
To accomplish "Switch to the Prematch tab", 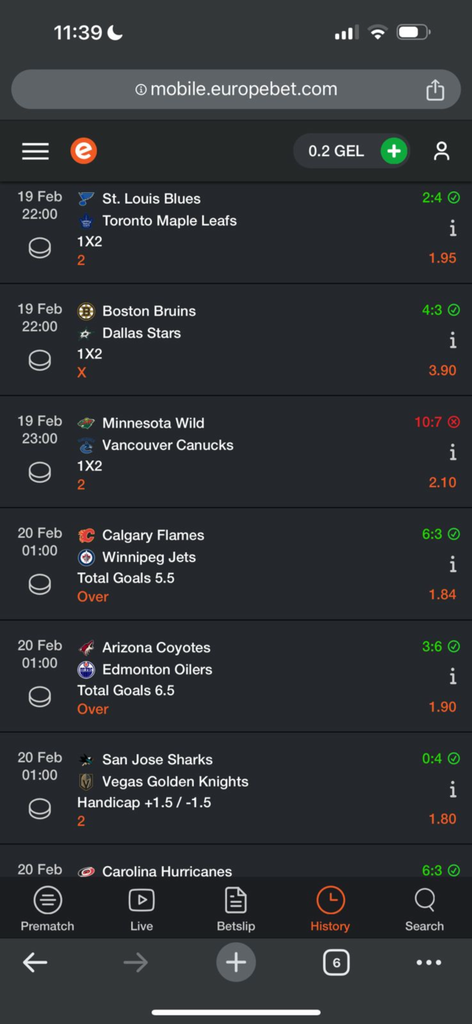I will tap(47, 910).
